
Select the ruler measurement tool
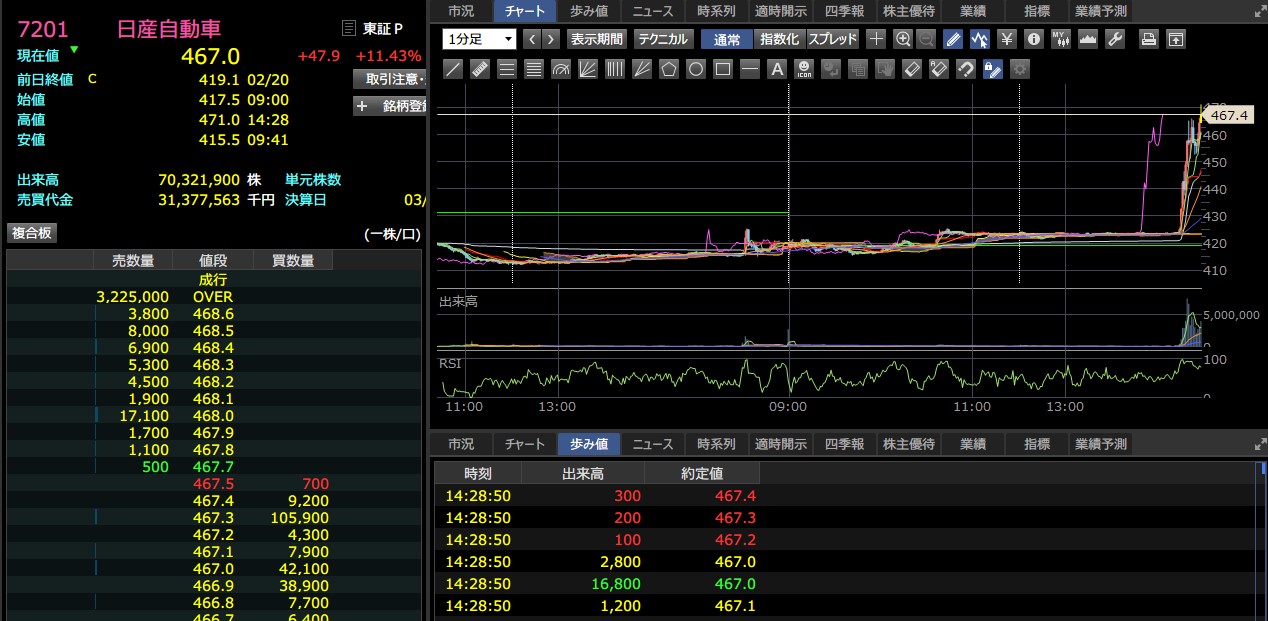pyautogui.click(x=480, y=69)
